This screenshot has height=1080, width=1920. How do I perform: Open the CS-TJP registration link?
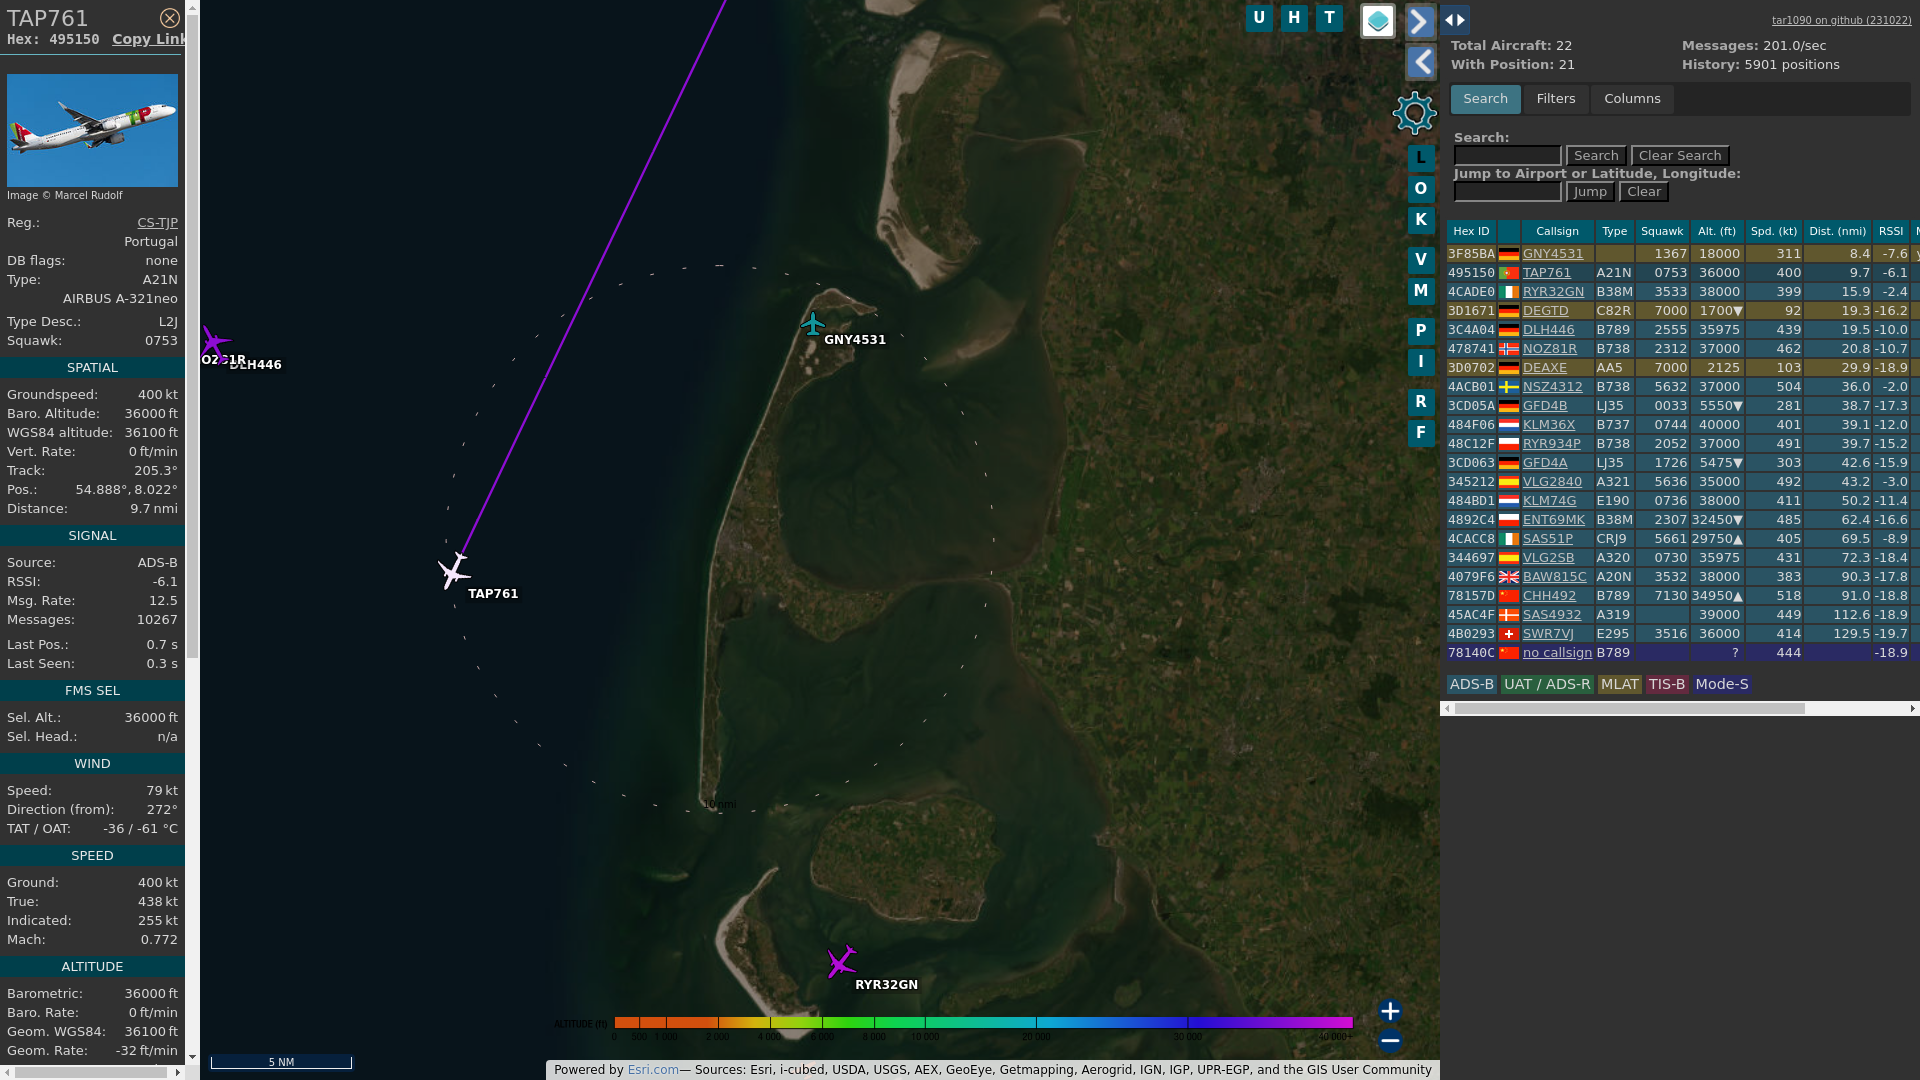coord(157,223)
